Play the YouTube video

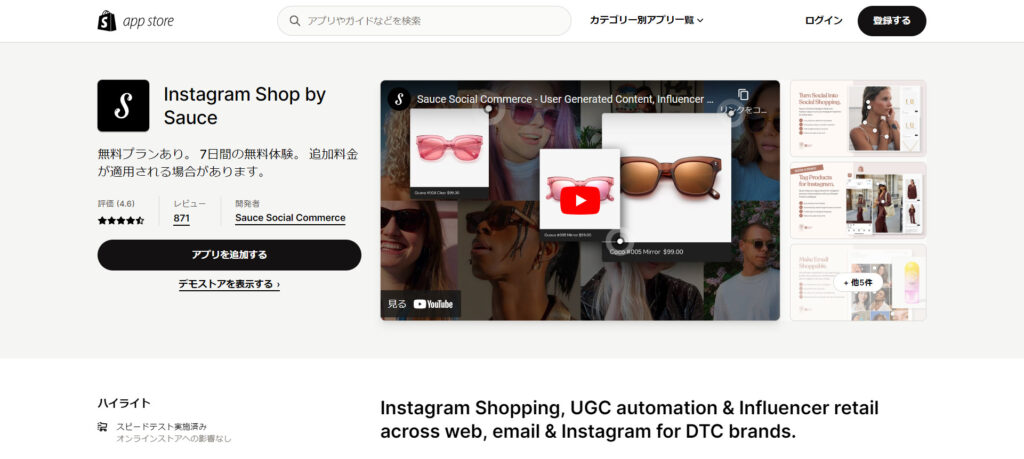pyautogui.click(x=579, y=200)
